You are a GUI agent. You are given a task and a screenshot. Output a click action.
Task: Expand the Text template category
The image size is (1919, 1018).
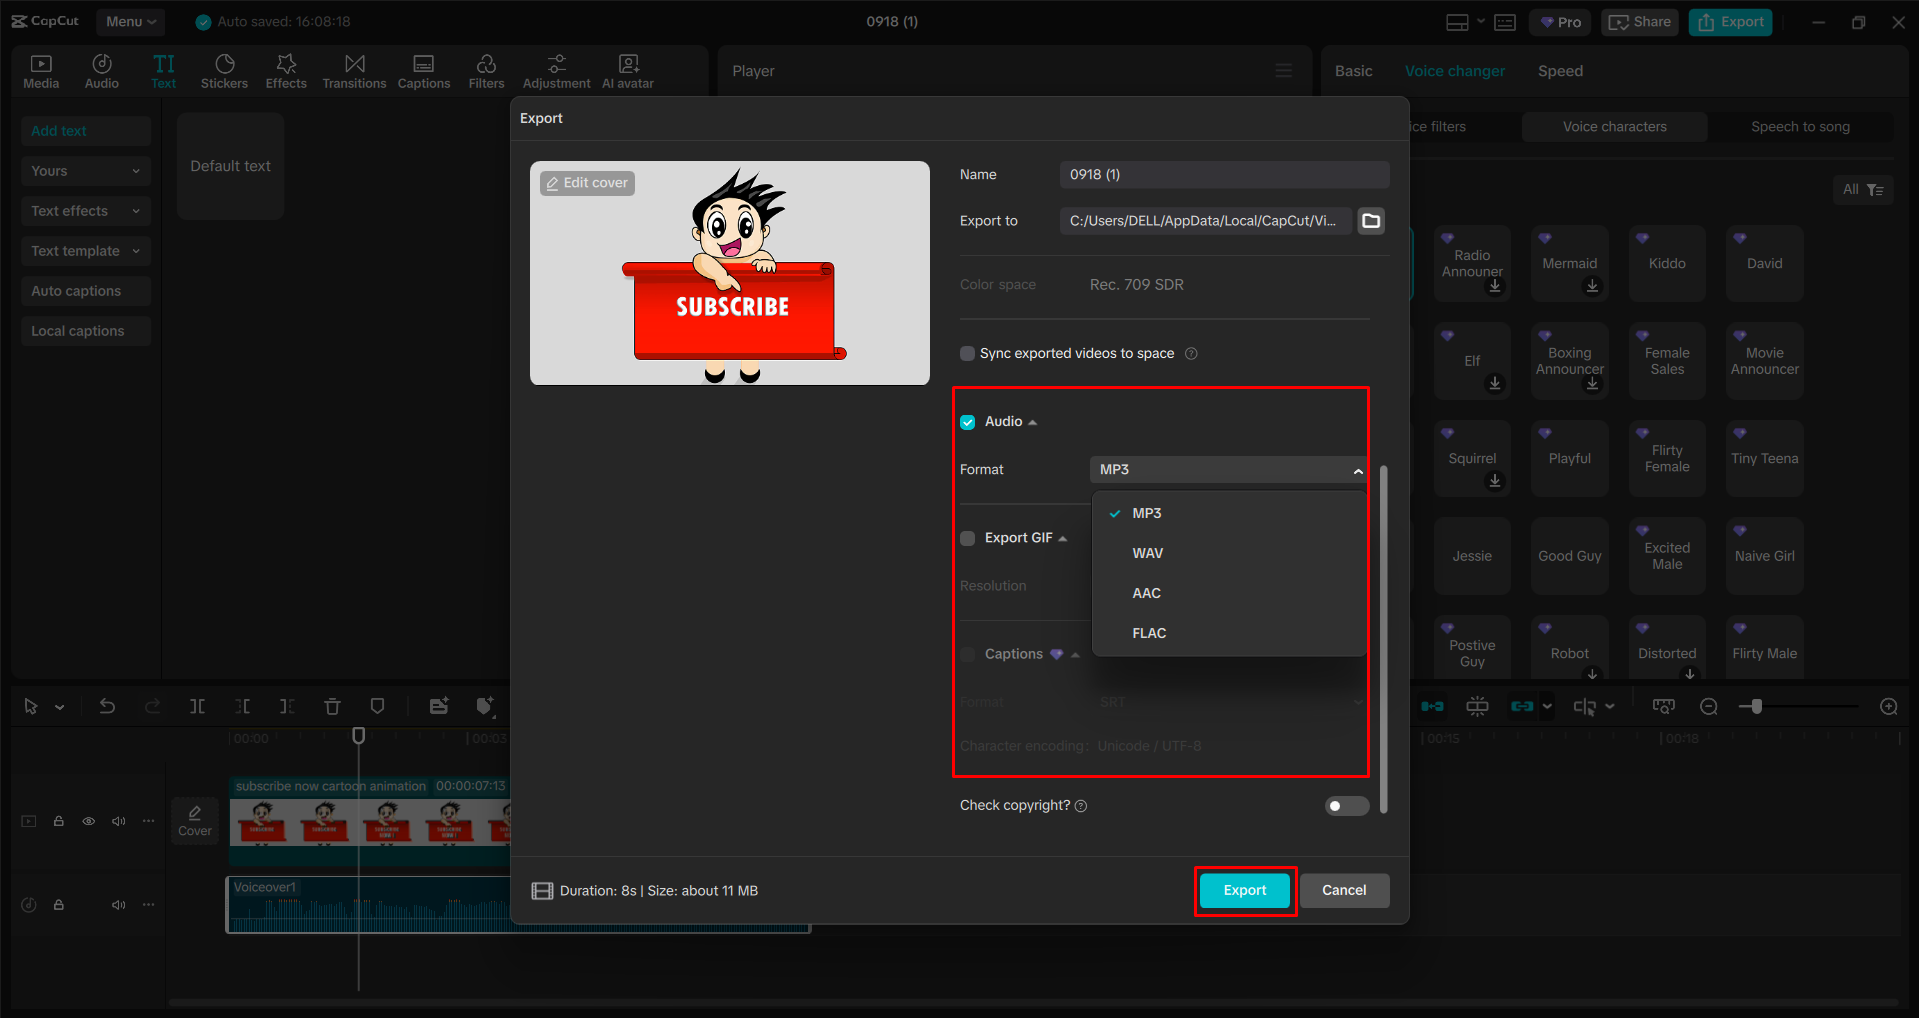click(x=86, y=251)
